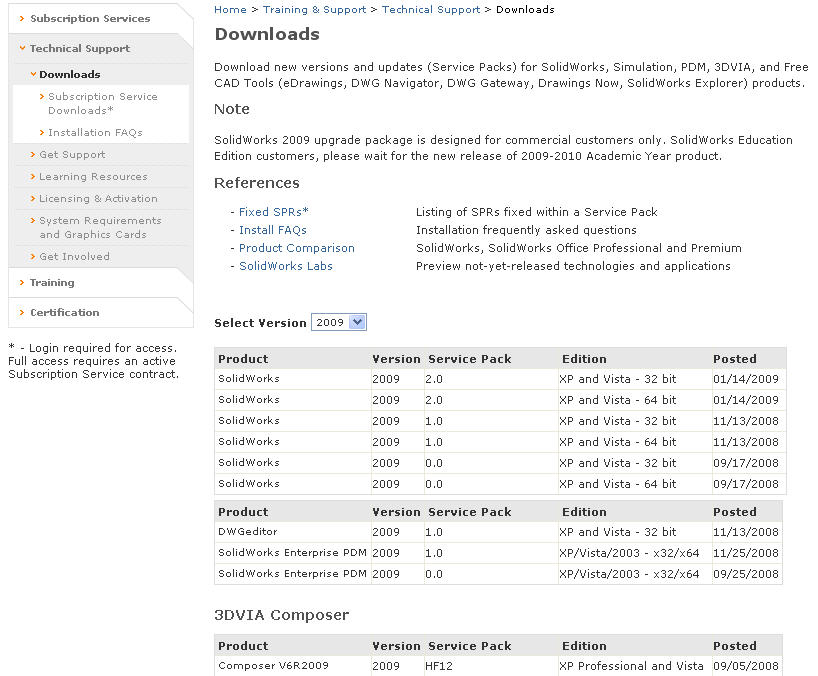Image resolution: width=818 pixels, height=676 pixels.
Task: Select SolidWorks 0.0 64 bit product
Action: click(x=248, y=484)
